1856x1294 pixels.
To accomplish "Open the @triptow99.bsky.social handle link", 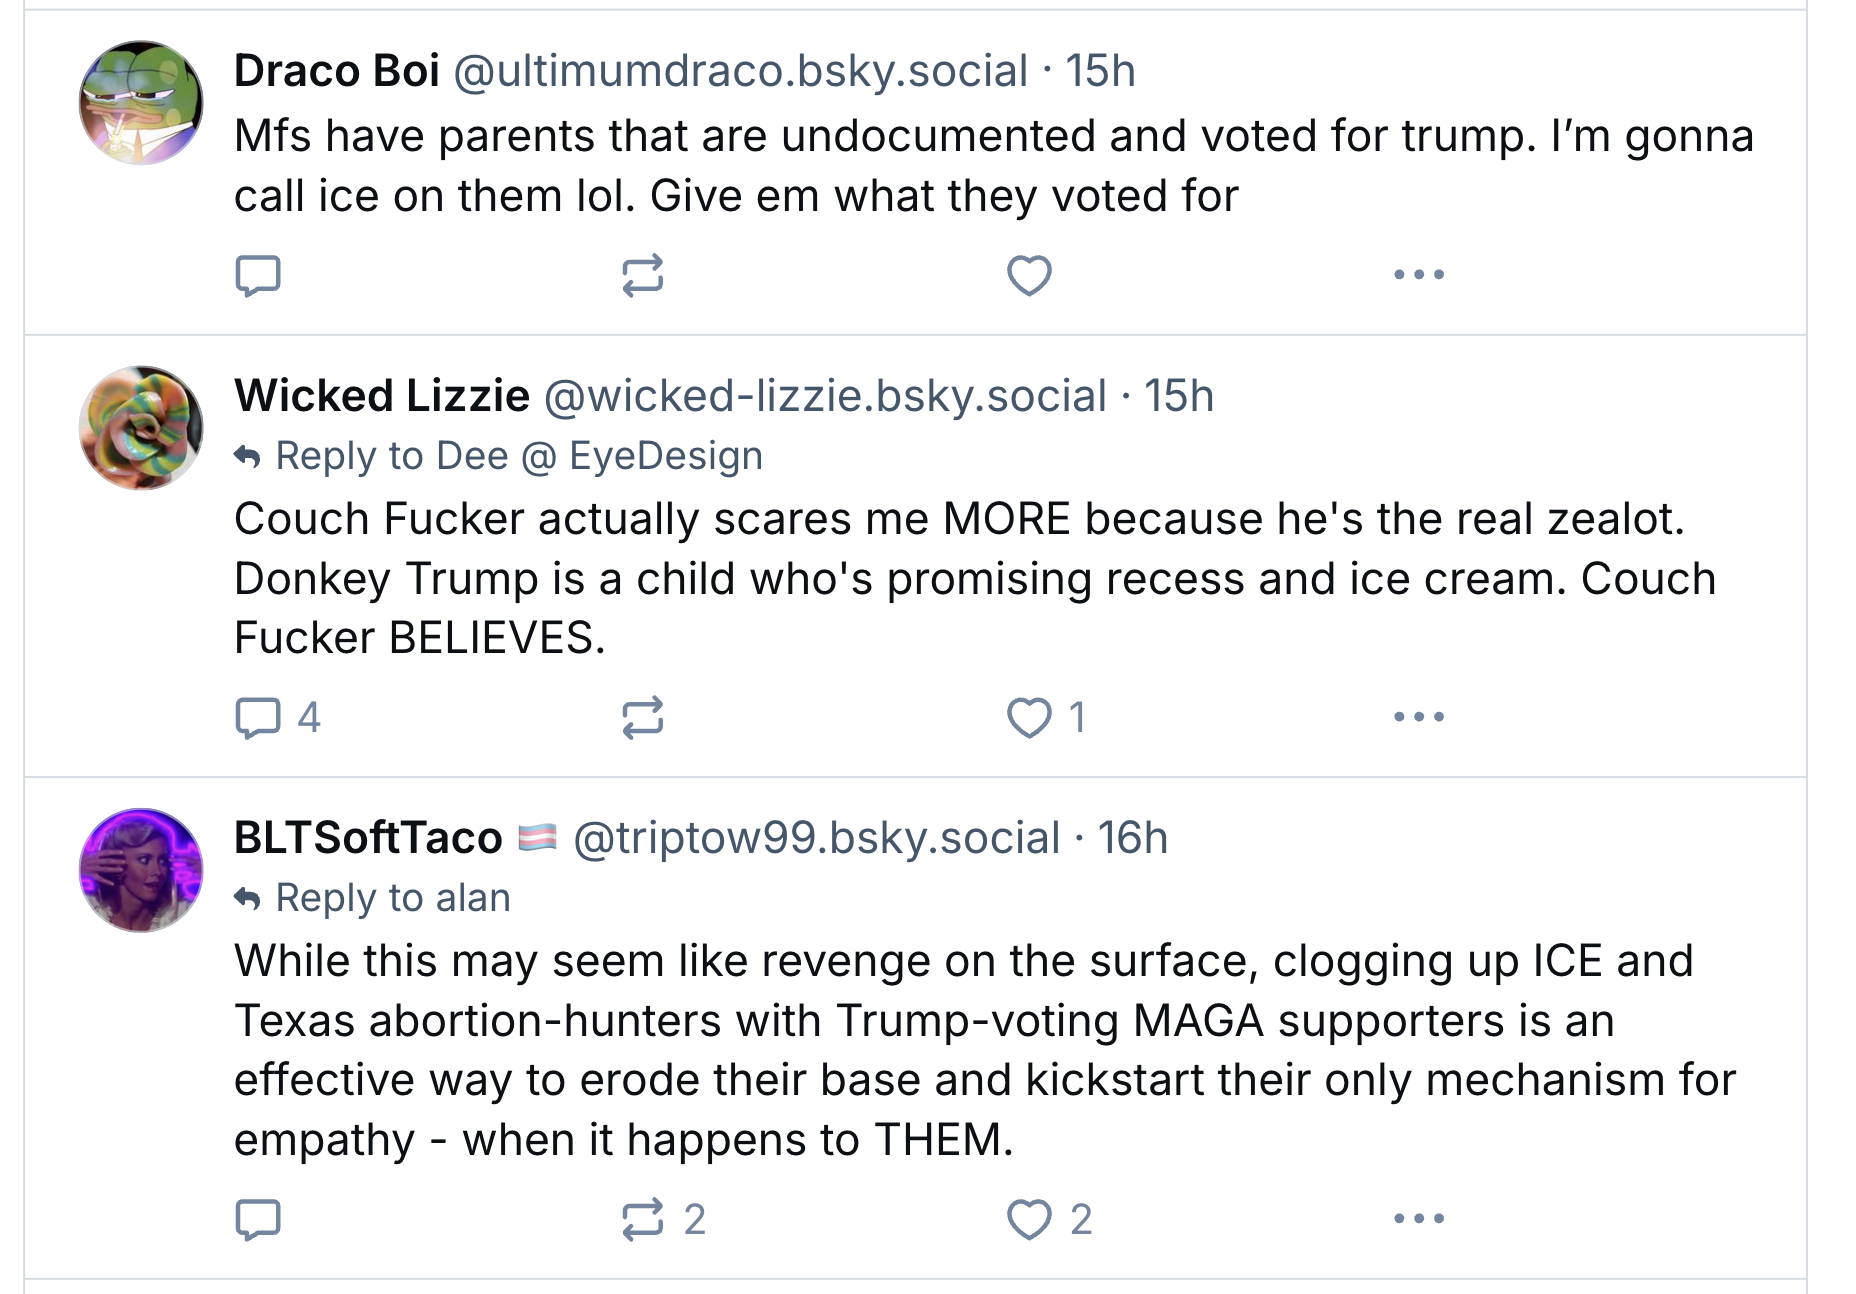I will [816, 838].
